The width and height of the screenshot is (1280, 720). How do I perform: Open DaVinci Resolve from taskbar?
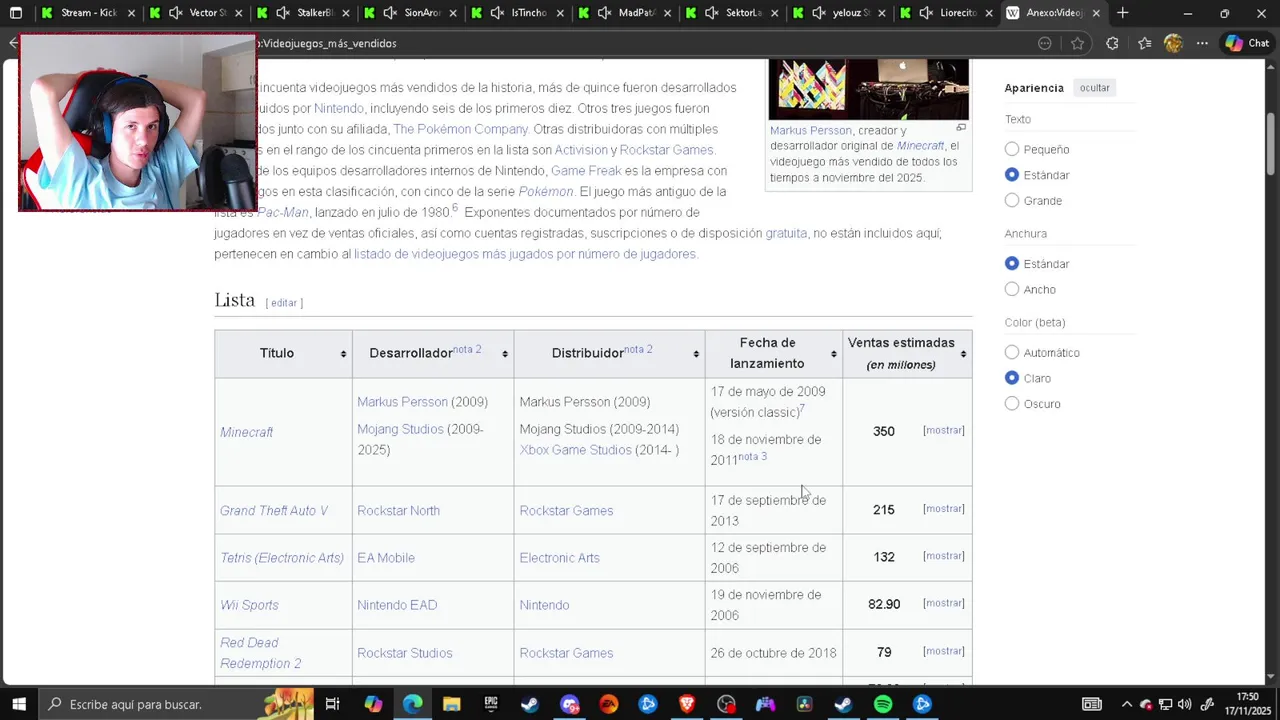tap(805, 704)
